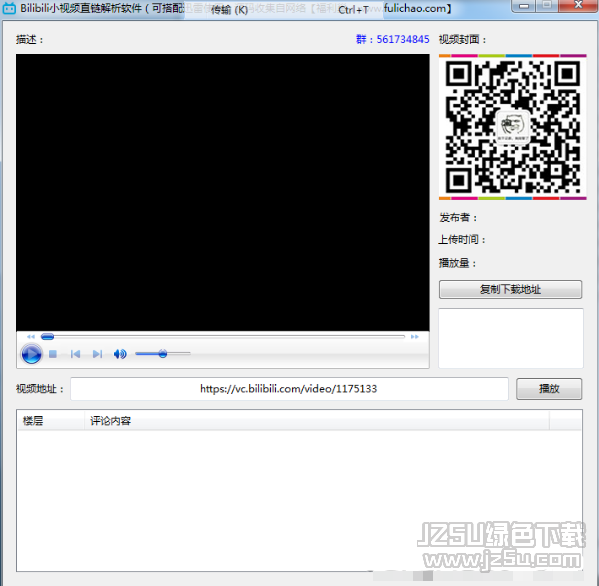Click the group number 561734845 link
599x586 pixels.
click(x=392, y=39)
